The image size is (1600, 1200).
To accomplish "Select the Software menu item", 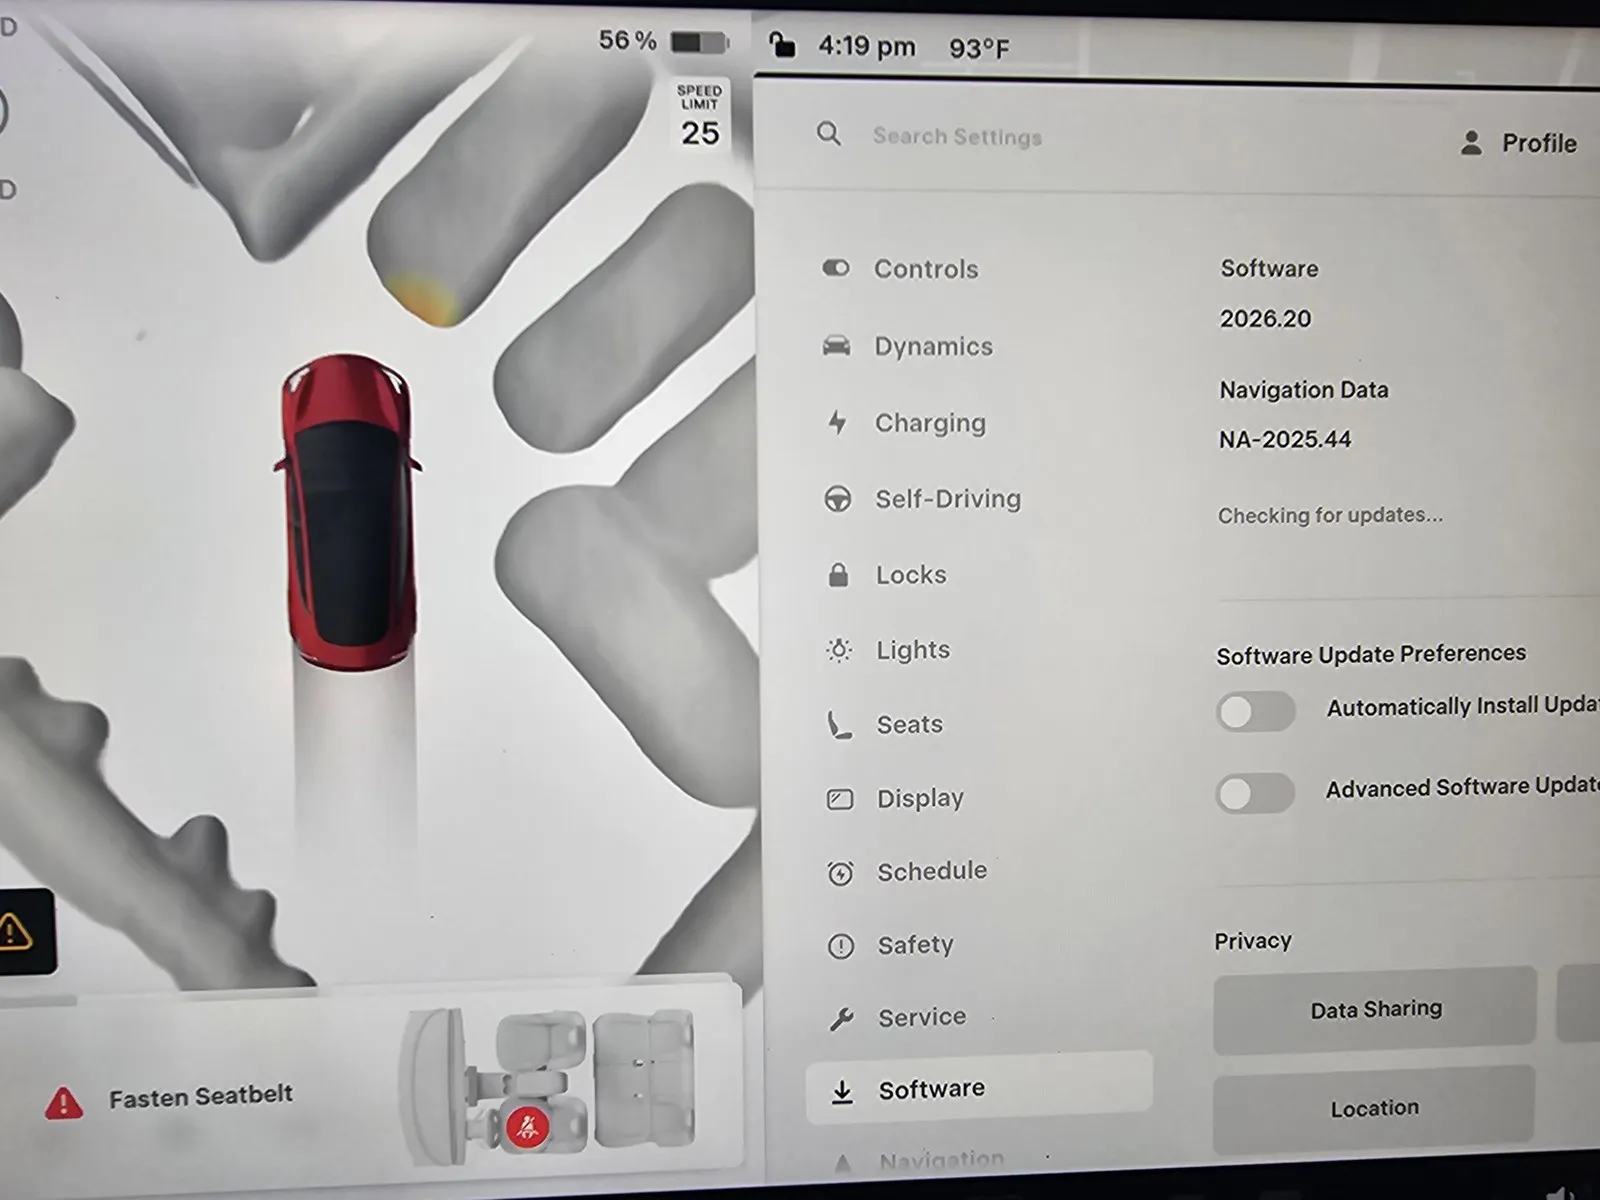I will click(x=979, y=1088).
